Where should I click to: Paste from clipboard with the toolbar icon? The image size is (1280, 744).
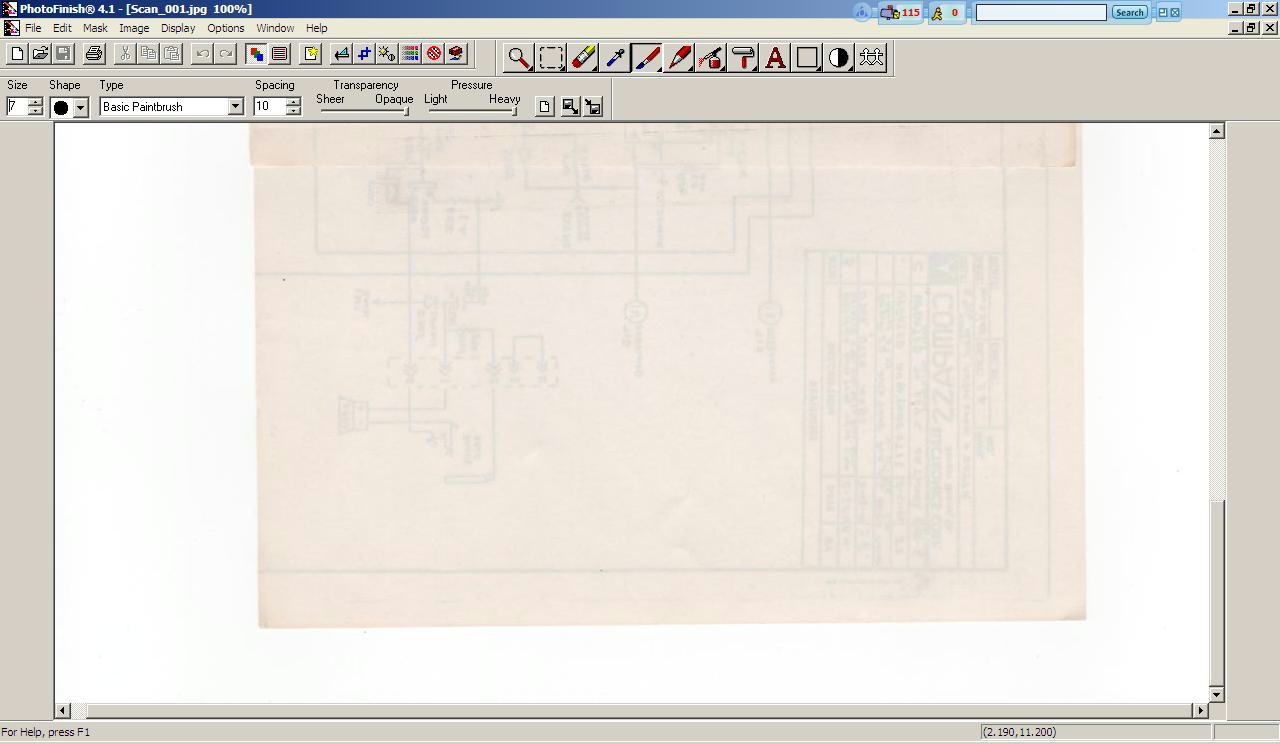pyautogui.click(x=171, y=53)
